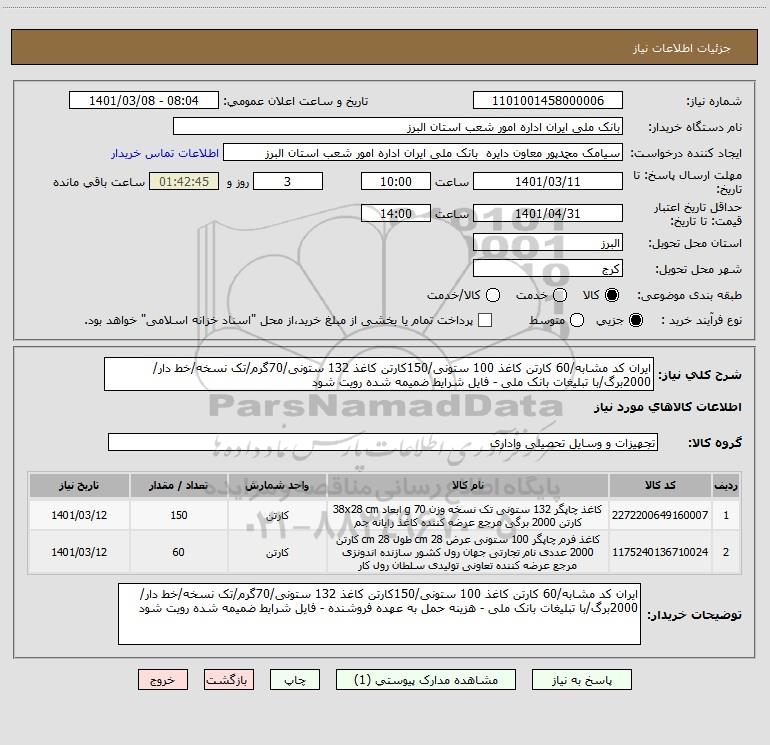Toggle اسناد خزانه اسلامی payment checkbox
This screenshot has width=770, height=745.
tap(485, 320)
